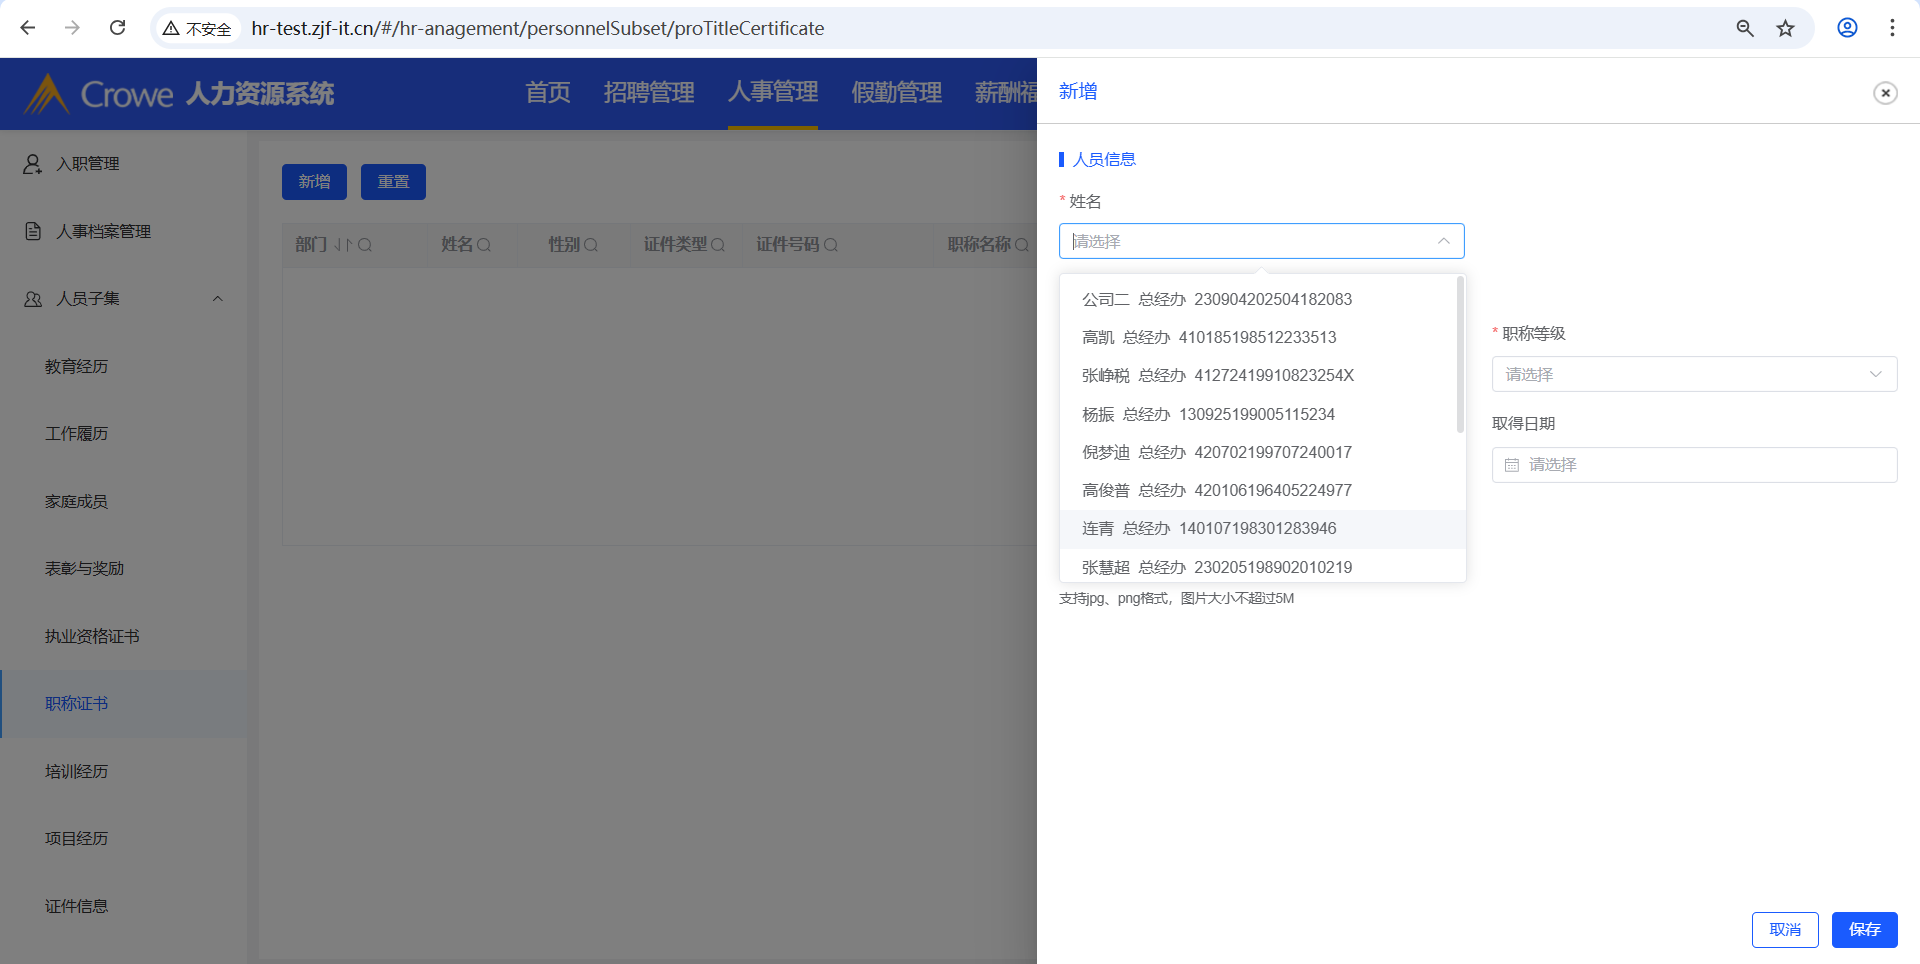Screen dimensions: 1920x964
Task: Open the browser three-dot menu
Action: [x=1892, y=28]
